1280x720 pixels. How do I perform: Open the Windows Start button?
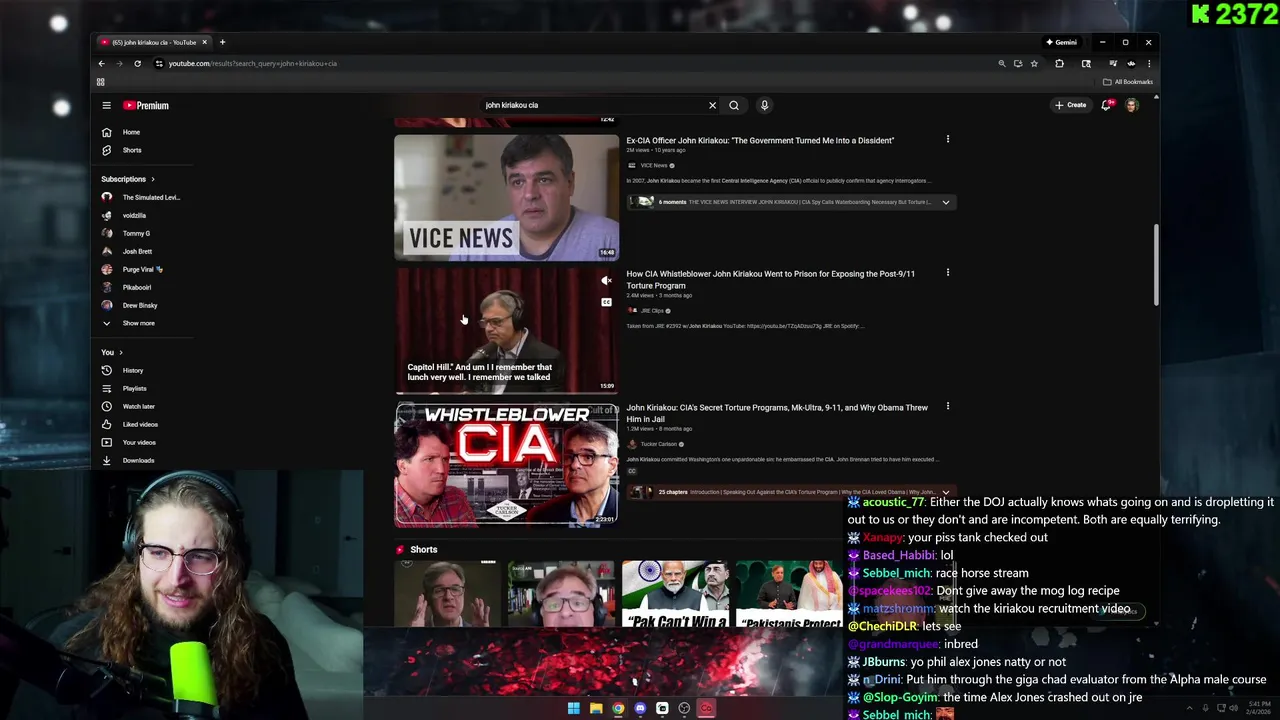pos(574,708)
